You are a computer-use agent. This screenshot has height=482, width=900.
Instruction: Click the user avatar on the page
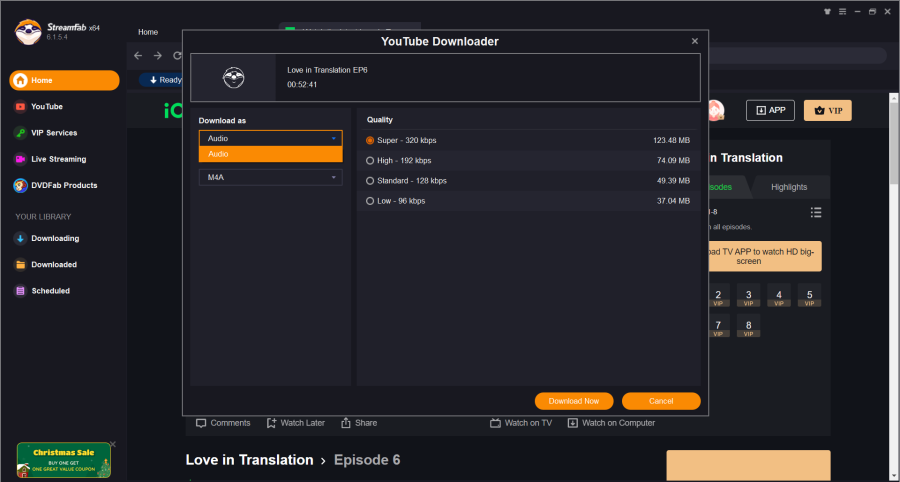click(715, 111)
